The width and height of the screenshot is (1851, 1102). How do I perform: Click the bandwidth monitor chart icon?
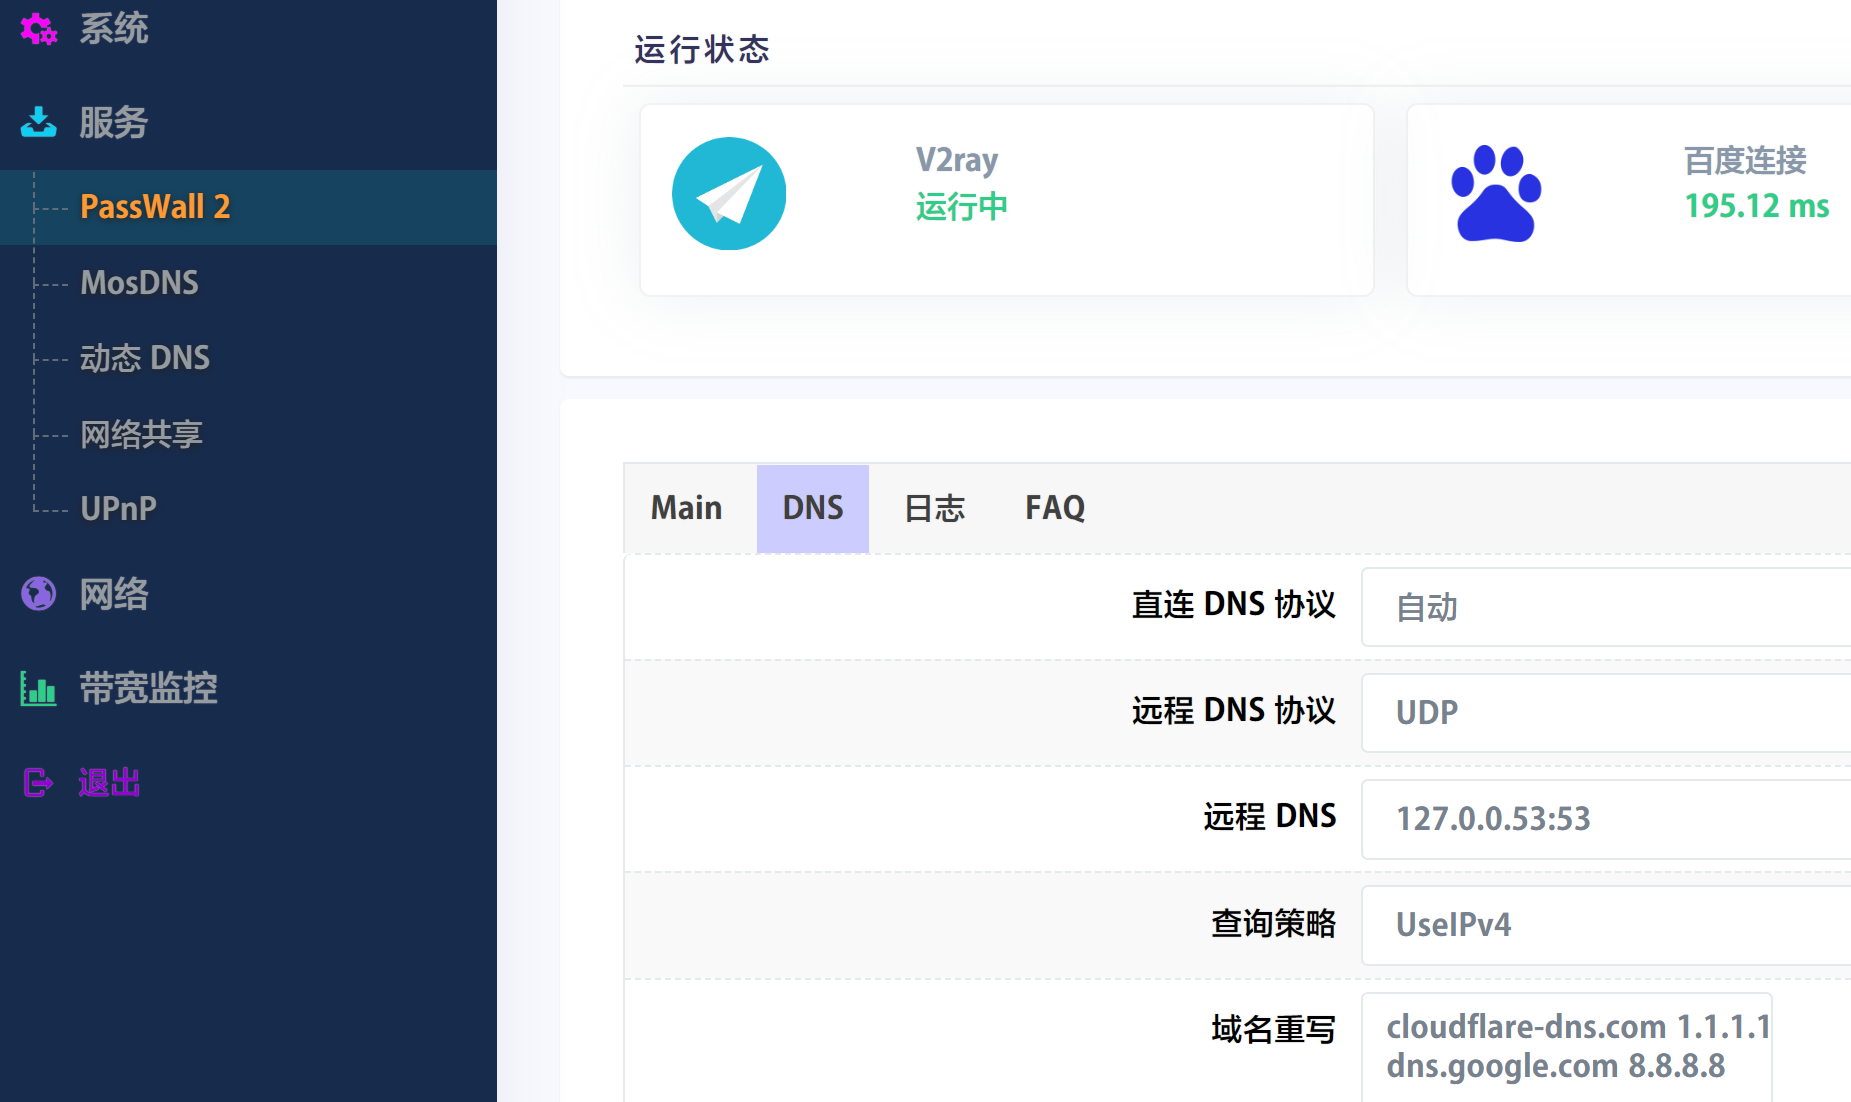coord(39,688)
